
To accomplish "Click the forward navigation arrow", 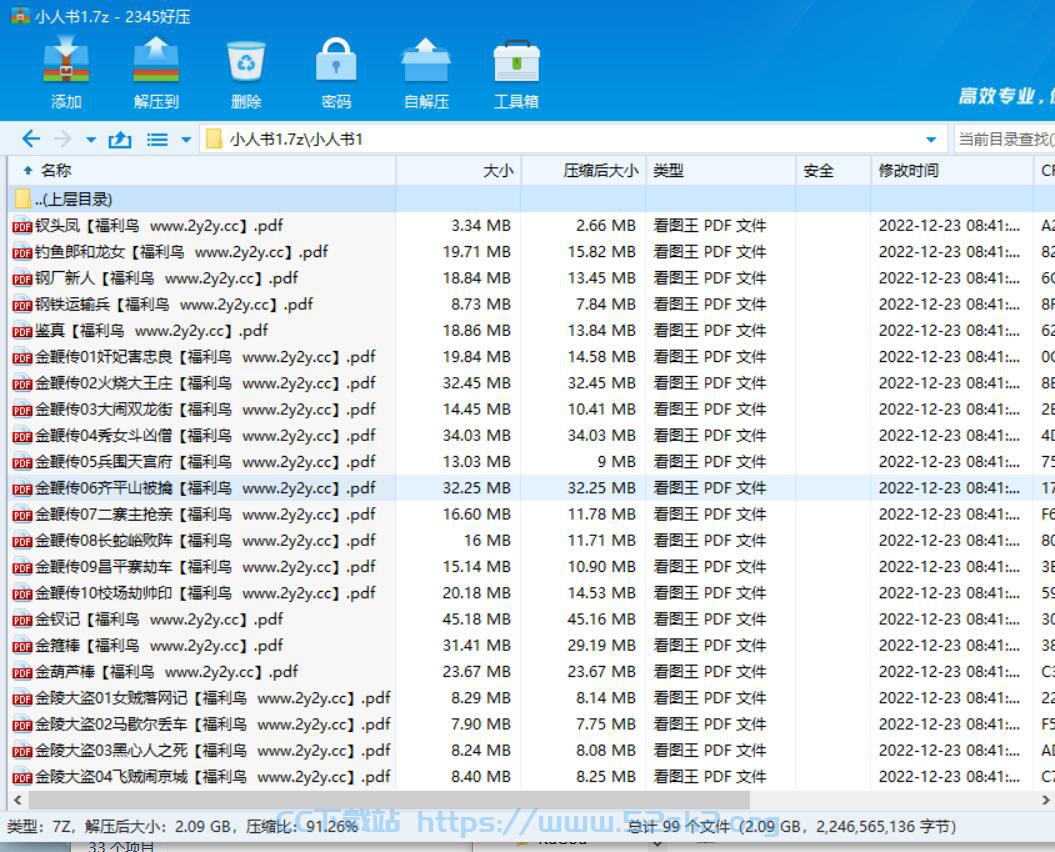I will (x=62, y=139).
